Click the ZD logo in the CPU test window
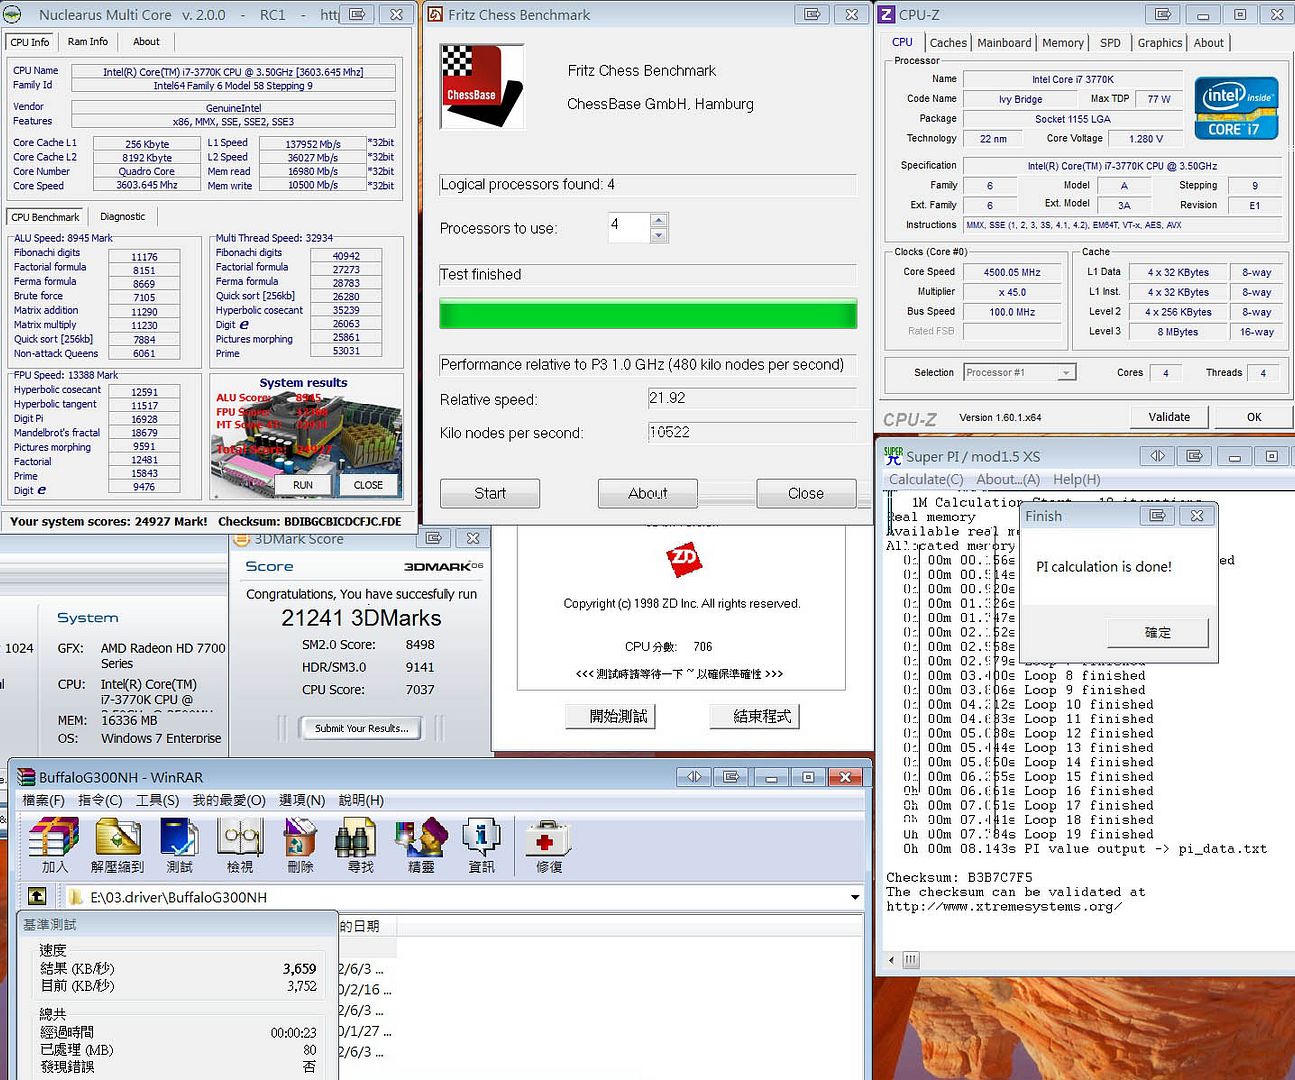Image resolution: width=1295 pixels, height=1080 pixels. tap(684, 559)
